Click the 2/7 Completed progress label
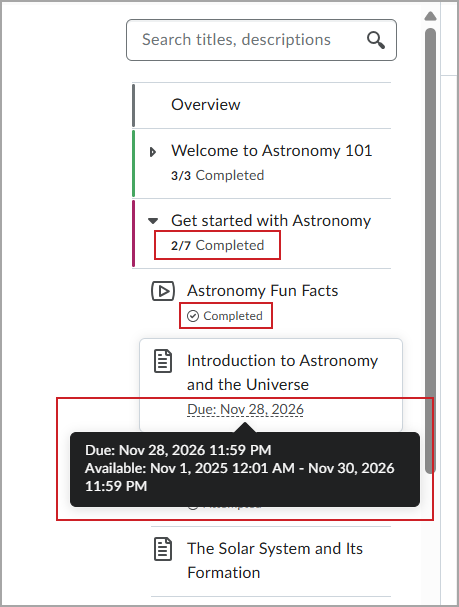The height and width of the screenshot is (607, 459). (x=218, y=245)
